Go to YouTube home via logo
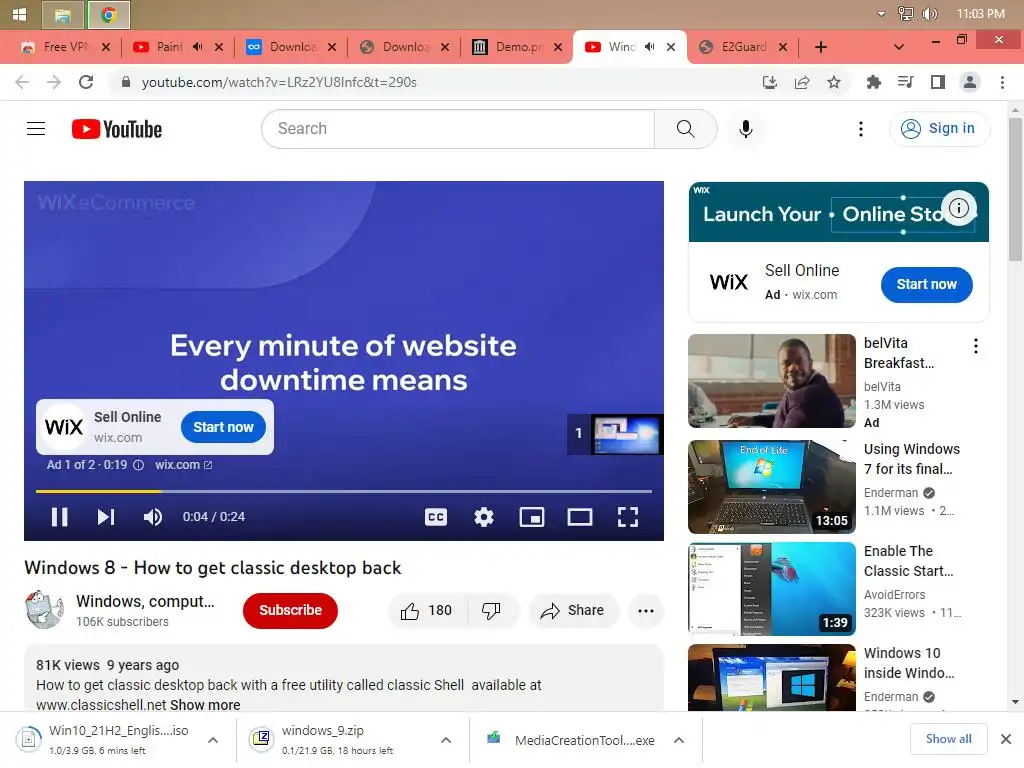The width and height of the screenshot is (1024, 768). coord(117,129)
